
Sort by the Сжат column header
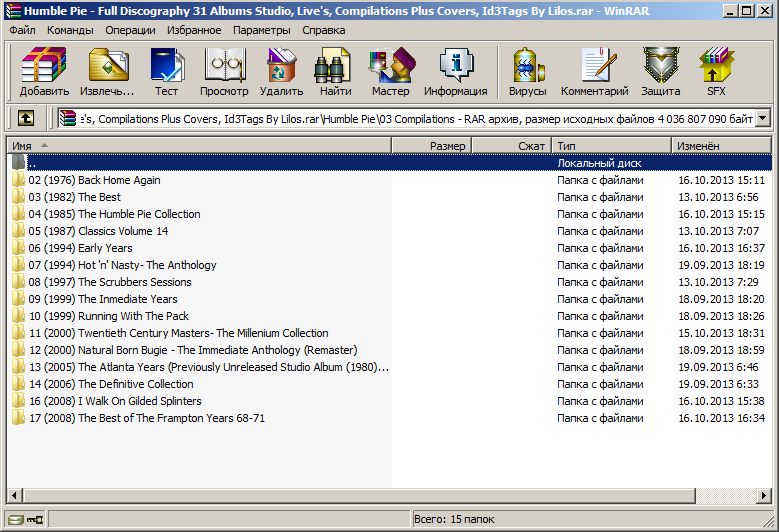click(511, 146)
